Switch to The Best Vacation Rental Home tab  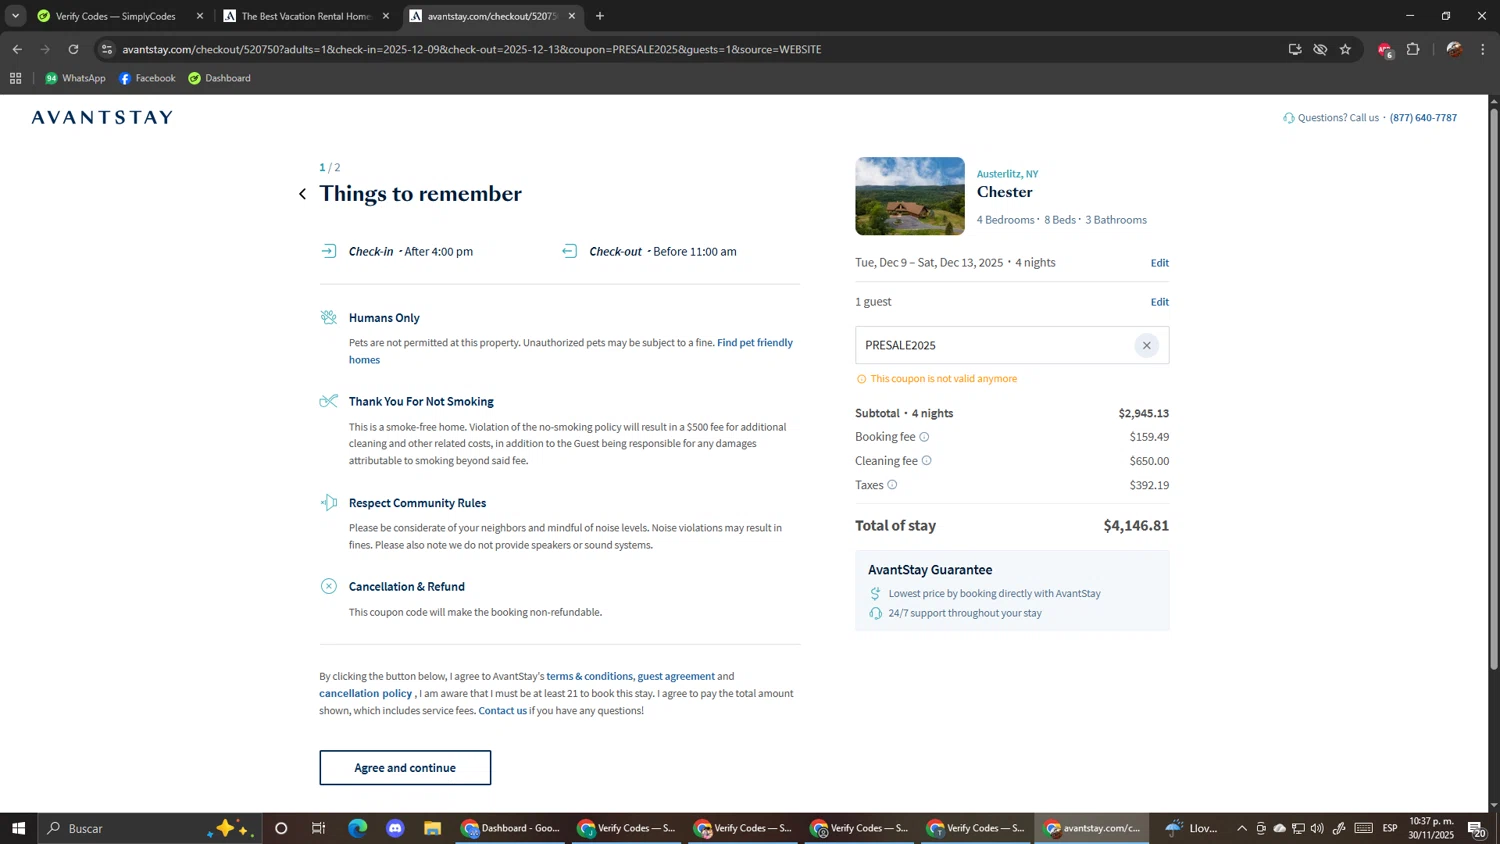[x=305, y=16]
